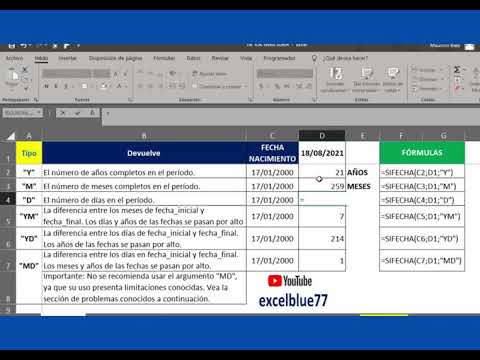Image resolution: width=480 pixels, height=360 pixels.
Task: Open Número group dialog launcher
Action: tap(314, 100)
